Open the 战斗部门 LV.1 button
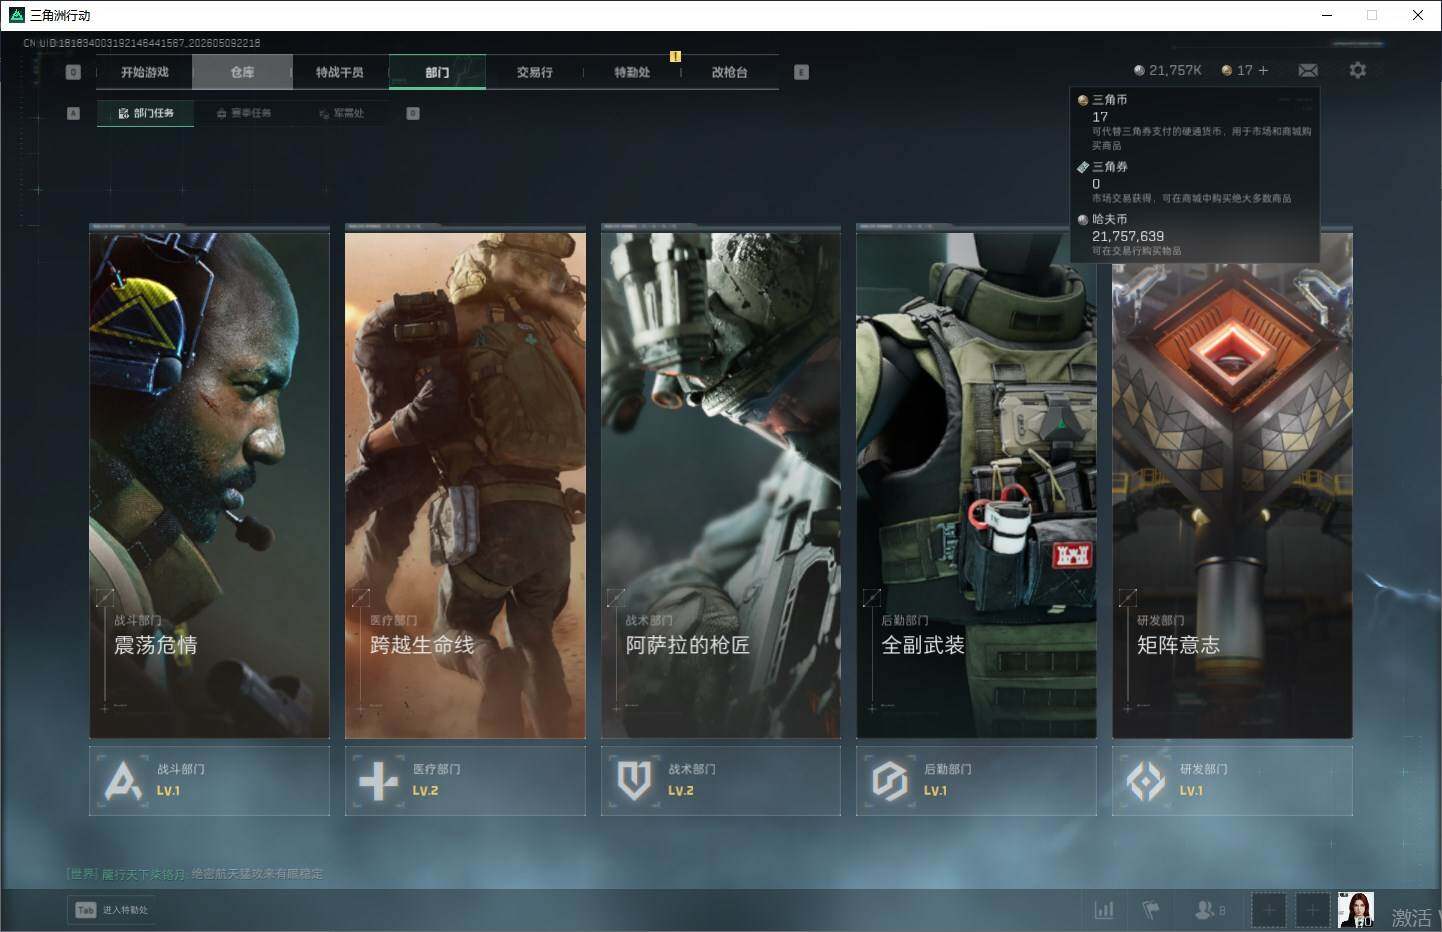The width and height of the screenshot is (1442, 932). [209, 781]
